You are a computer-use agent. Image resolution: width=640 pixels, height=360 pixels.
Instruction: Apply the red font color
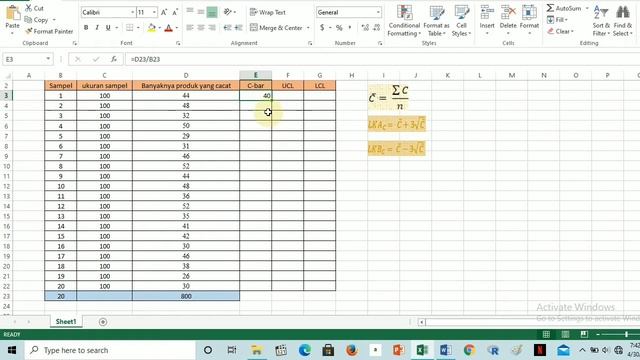point(169,28)
